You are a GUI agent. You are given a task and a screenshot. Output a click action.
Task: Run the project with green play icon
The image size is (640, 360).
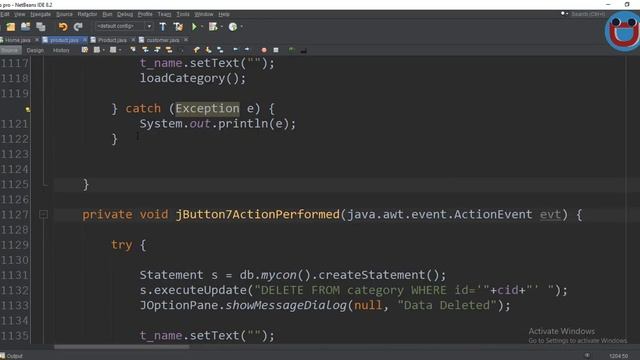[194, 27]
